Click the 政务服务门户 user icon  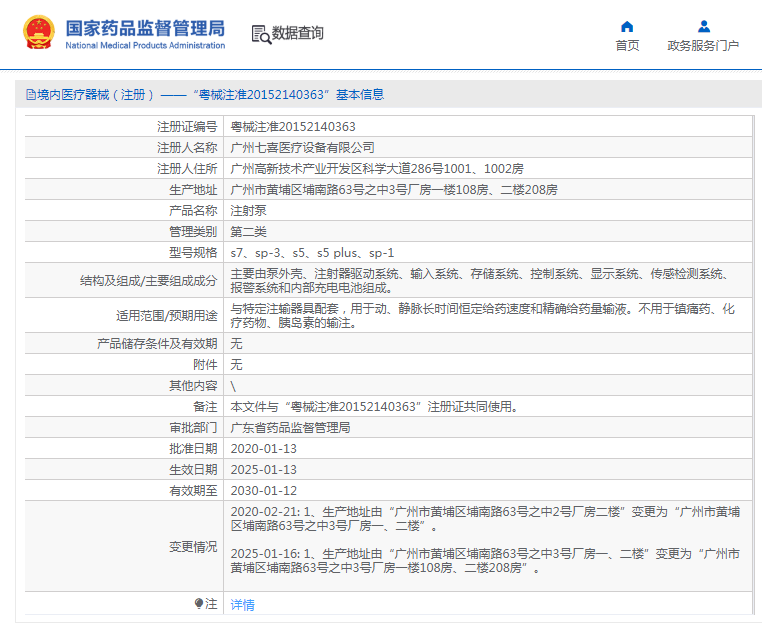(x=703, y=26)
